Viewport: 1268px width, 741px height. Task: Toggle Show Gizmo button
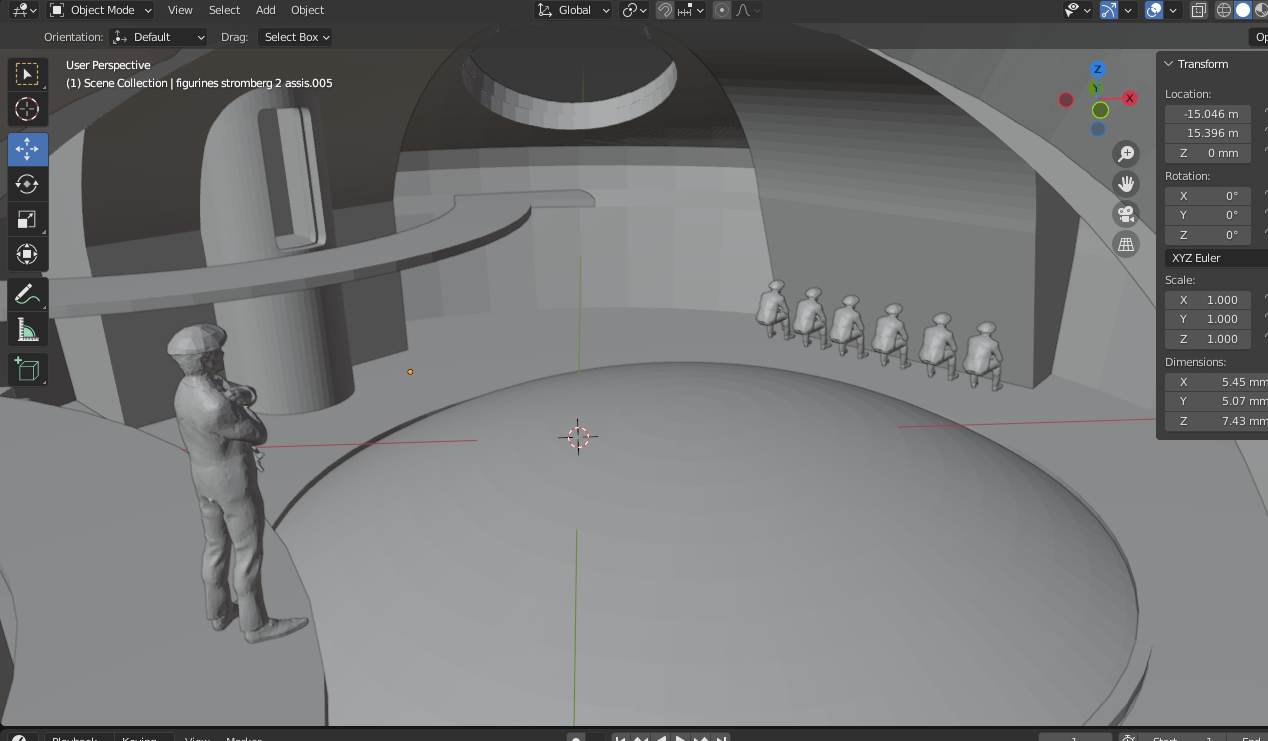tap(1108, 10)
